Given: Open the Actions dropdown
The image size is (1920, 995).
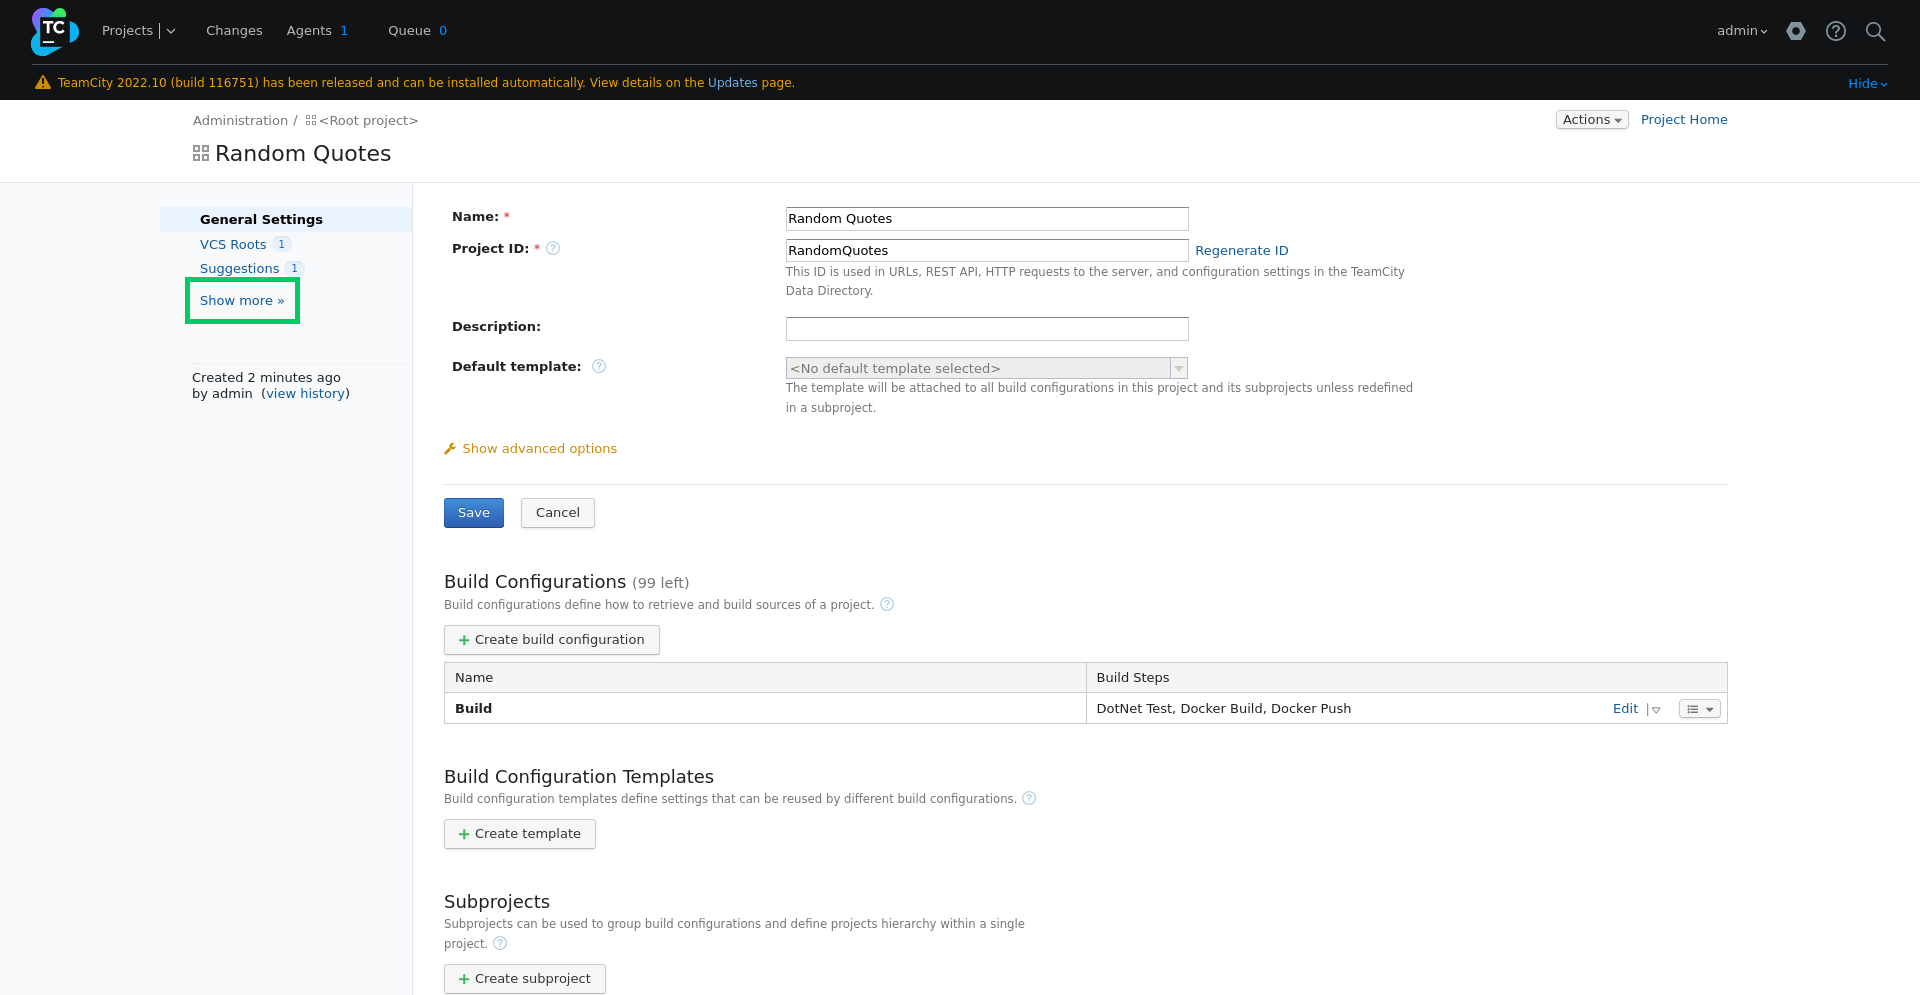Looking at the screenshot, I should tap(1592, 120).
